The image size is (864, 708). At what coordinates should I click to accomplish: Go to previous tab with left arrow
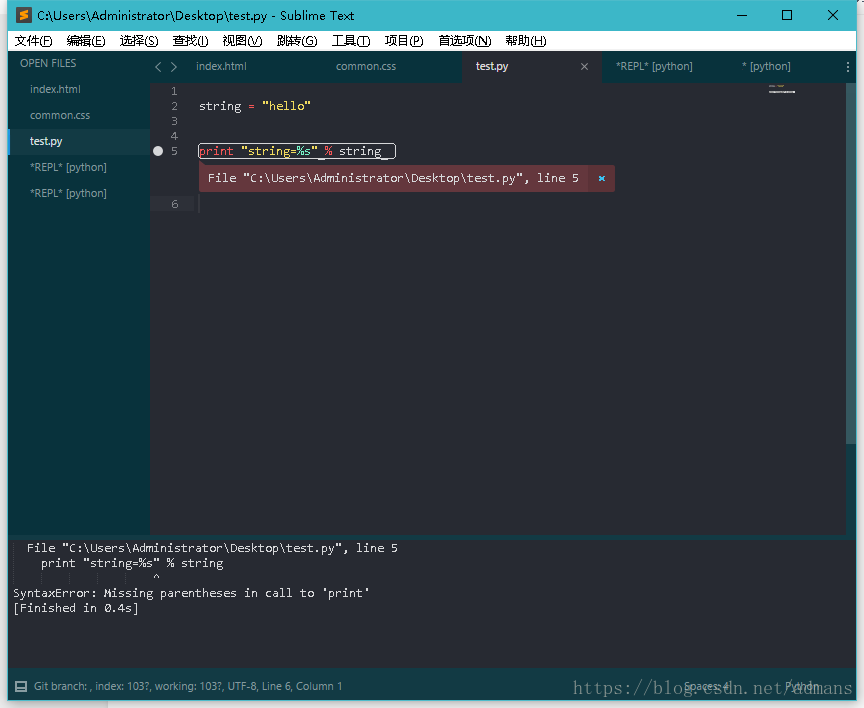[x=158, y=67]
